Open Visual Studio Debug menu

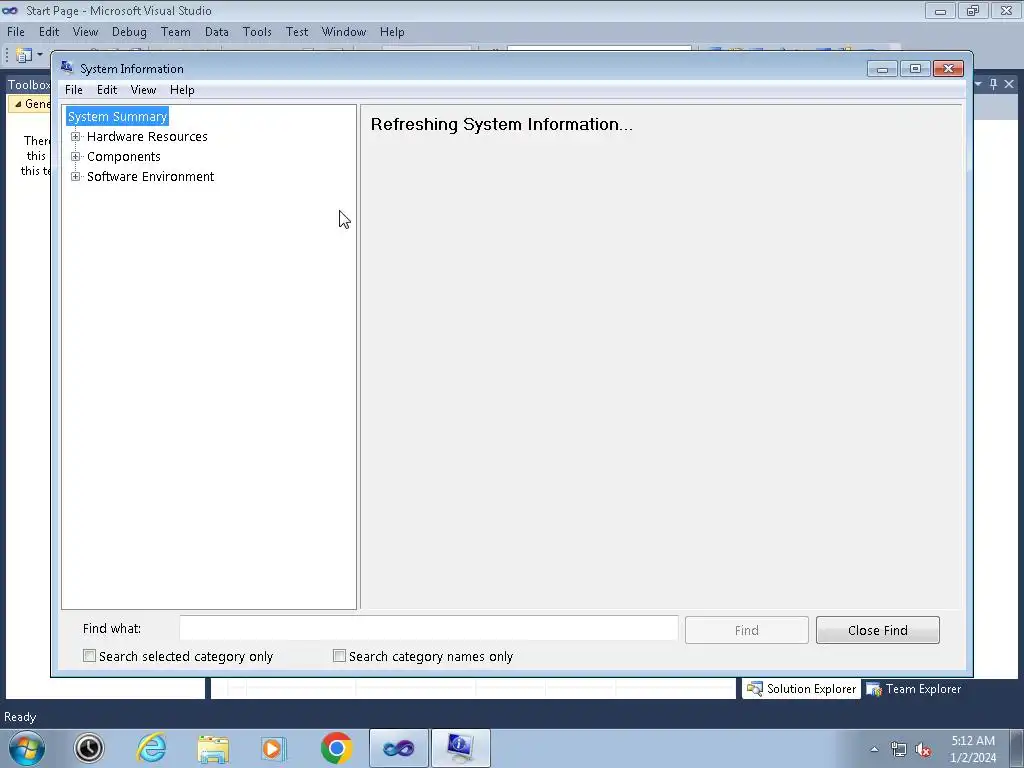[x=129, y=32]
